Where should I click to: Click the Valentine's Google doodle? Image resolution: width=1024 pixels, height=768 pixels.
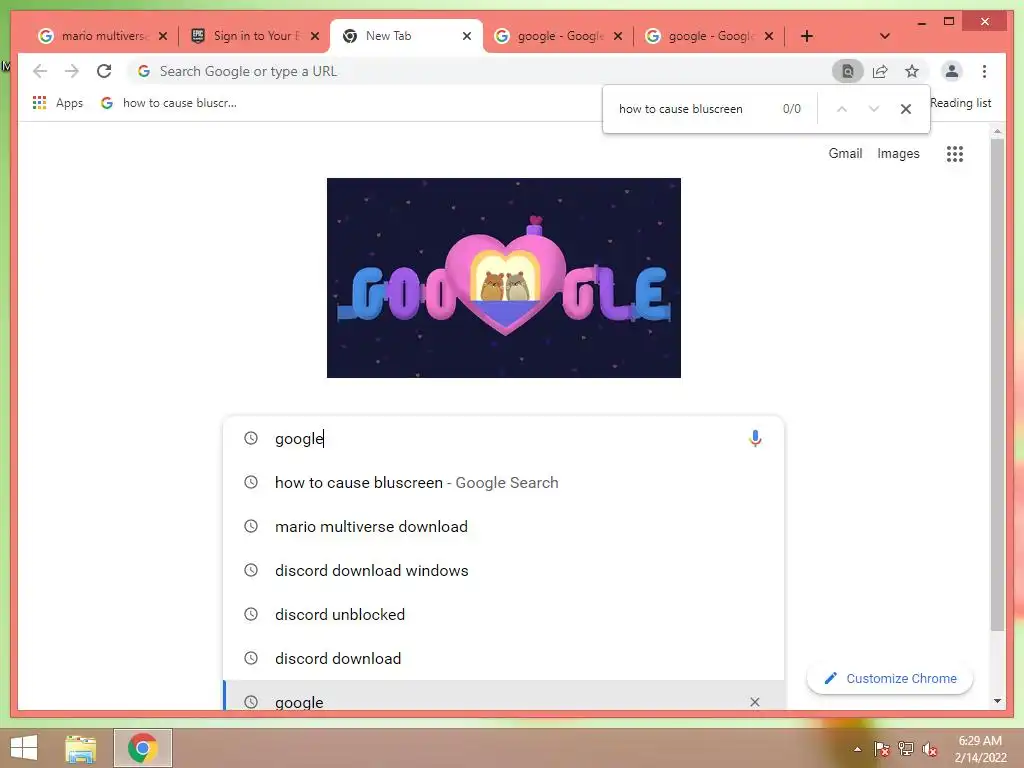[x=504, y=278]
